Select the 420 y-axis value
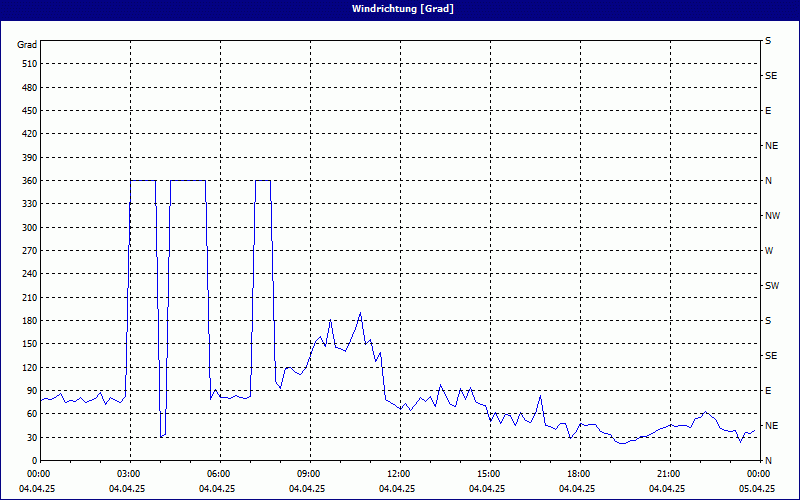 (x=30, y=134)
